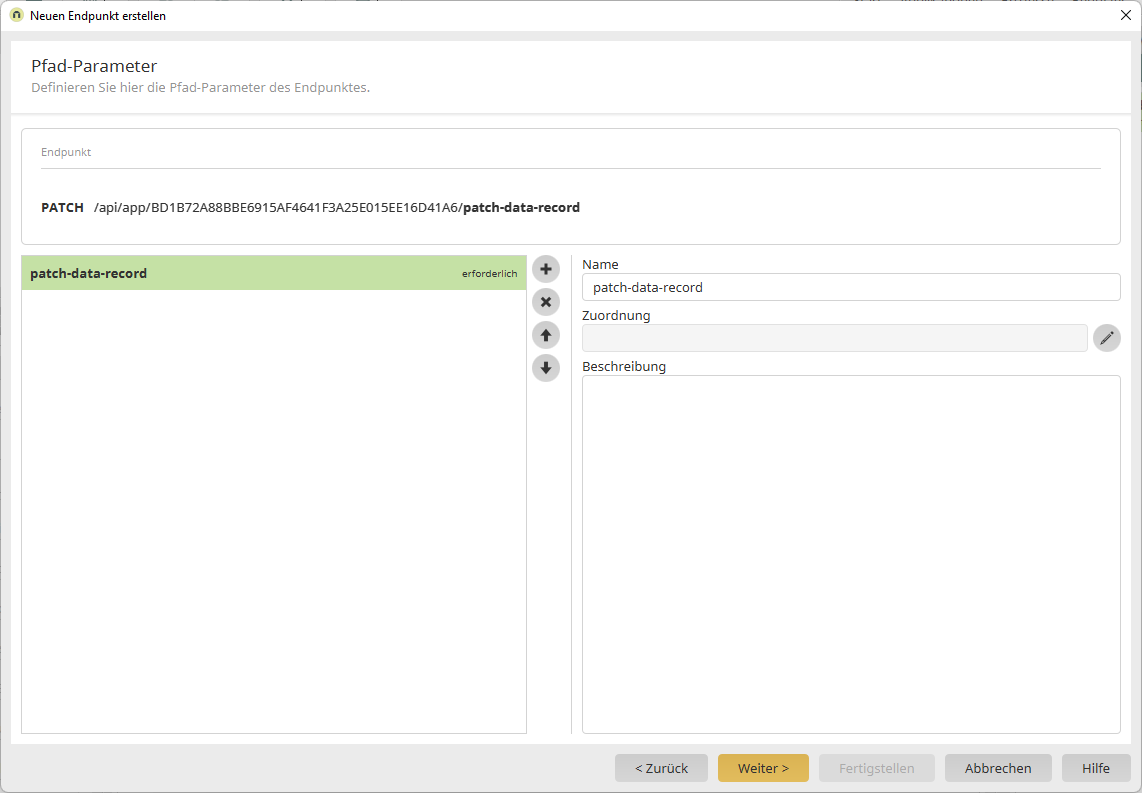Close the Neuen Endpunkt erstellen dialog
This screenshot has height=793, width=1142.
click(1125, 15)
